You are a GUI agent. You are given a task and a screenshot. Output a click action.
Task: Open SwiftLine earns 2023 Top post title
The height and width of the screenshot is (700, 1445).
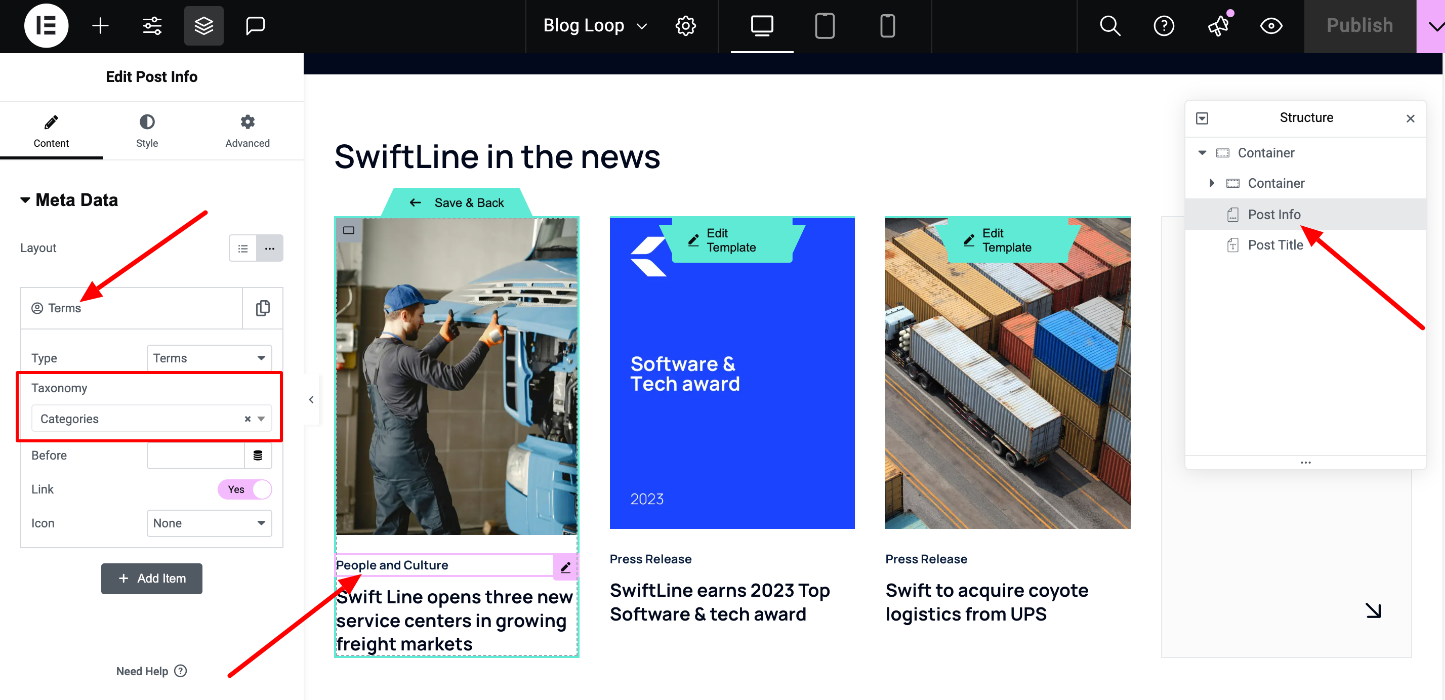tap(720, 602)
